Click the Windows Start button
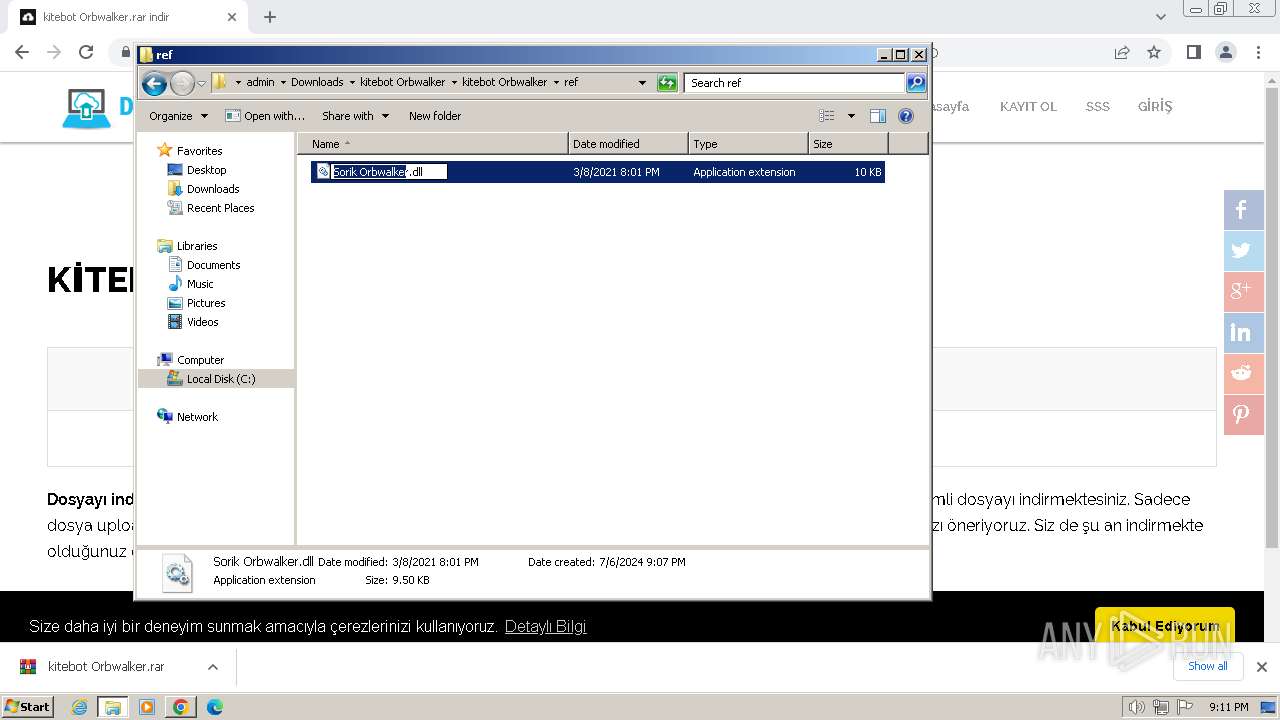Image resolution: width=1280 pixels, height=720 pixels. pos(28,707)
